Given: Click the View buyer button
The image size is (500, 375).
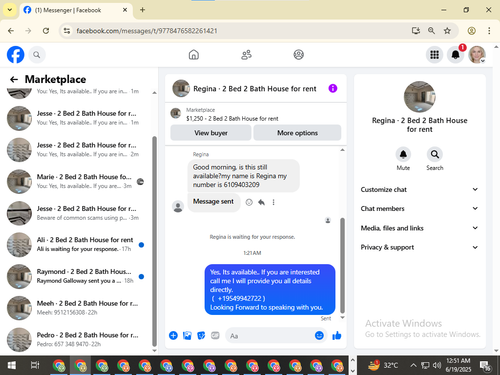Looking at the screenshot, I should click(x=211, y=133).
